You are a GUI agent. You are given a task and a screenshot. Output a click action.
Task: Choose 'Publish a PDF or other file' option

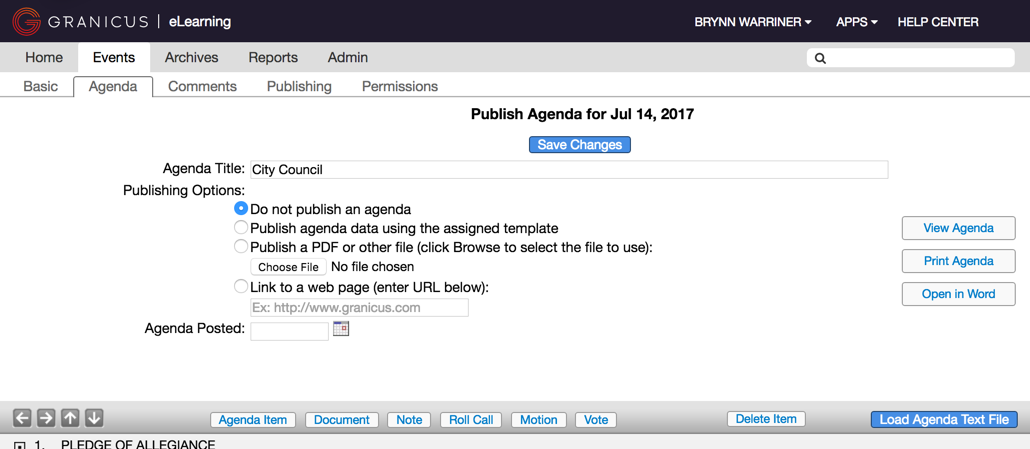(x=241, y=247)
